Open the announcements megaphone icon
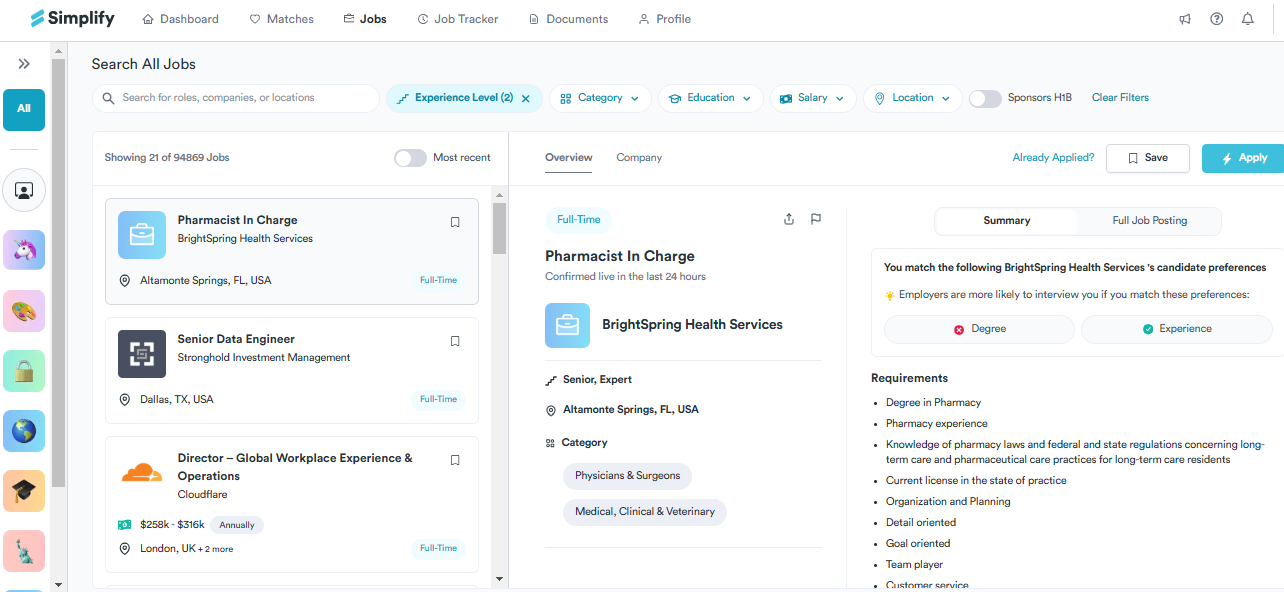Image resolution: width=1284 pixels, height=592 pixels. (x=1185, y=19)
